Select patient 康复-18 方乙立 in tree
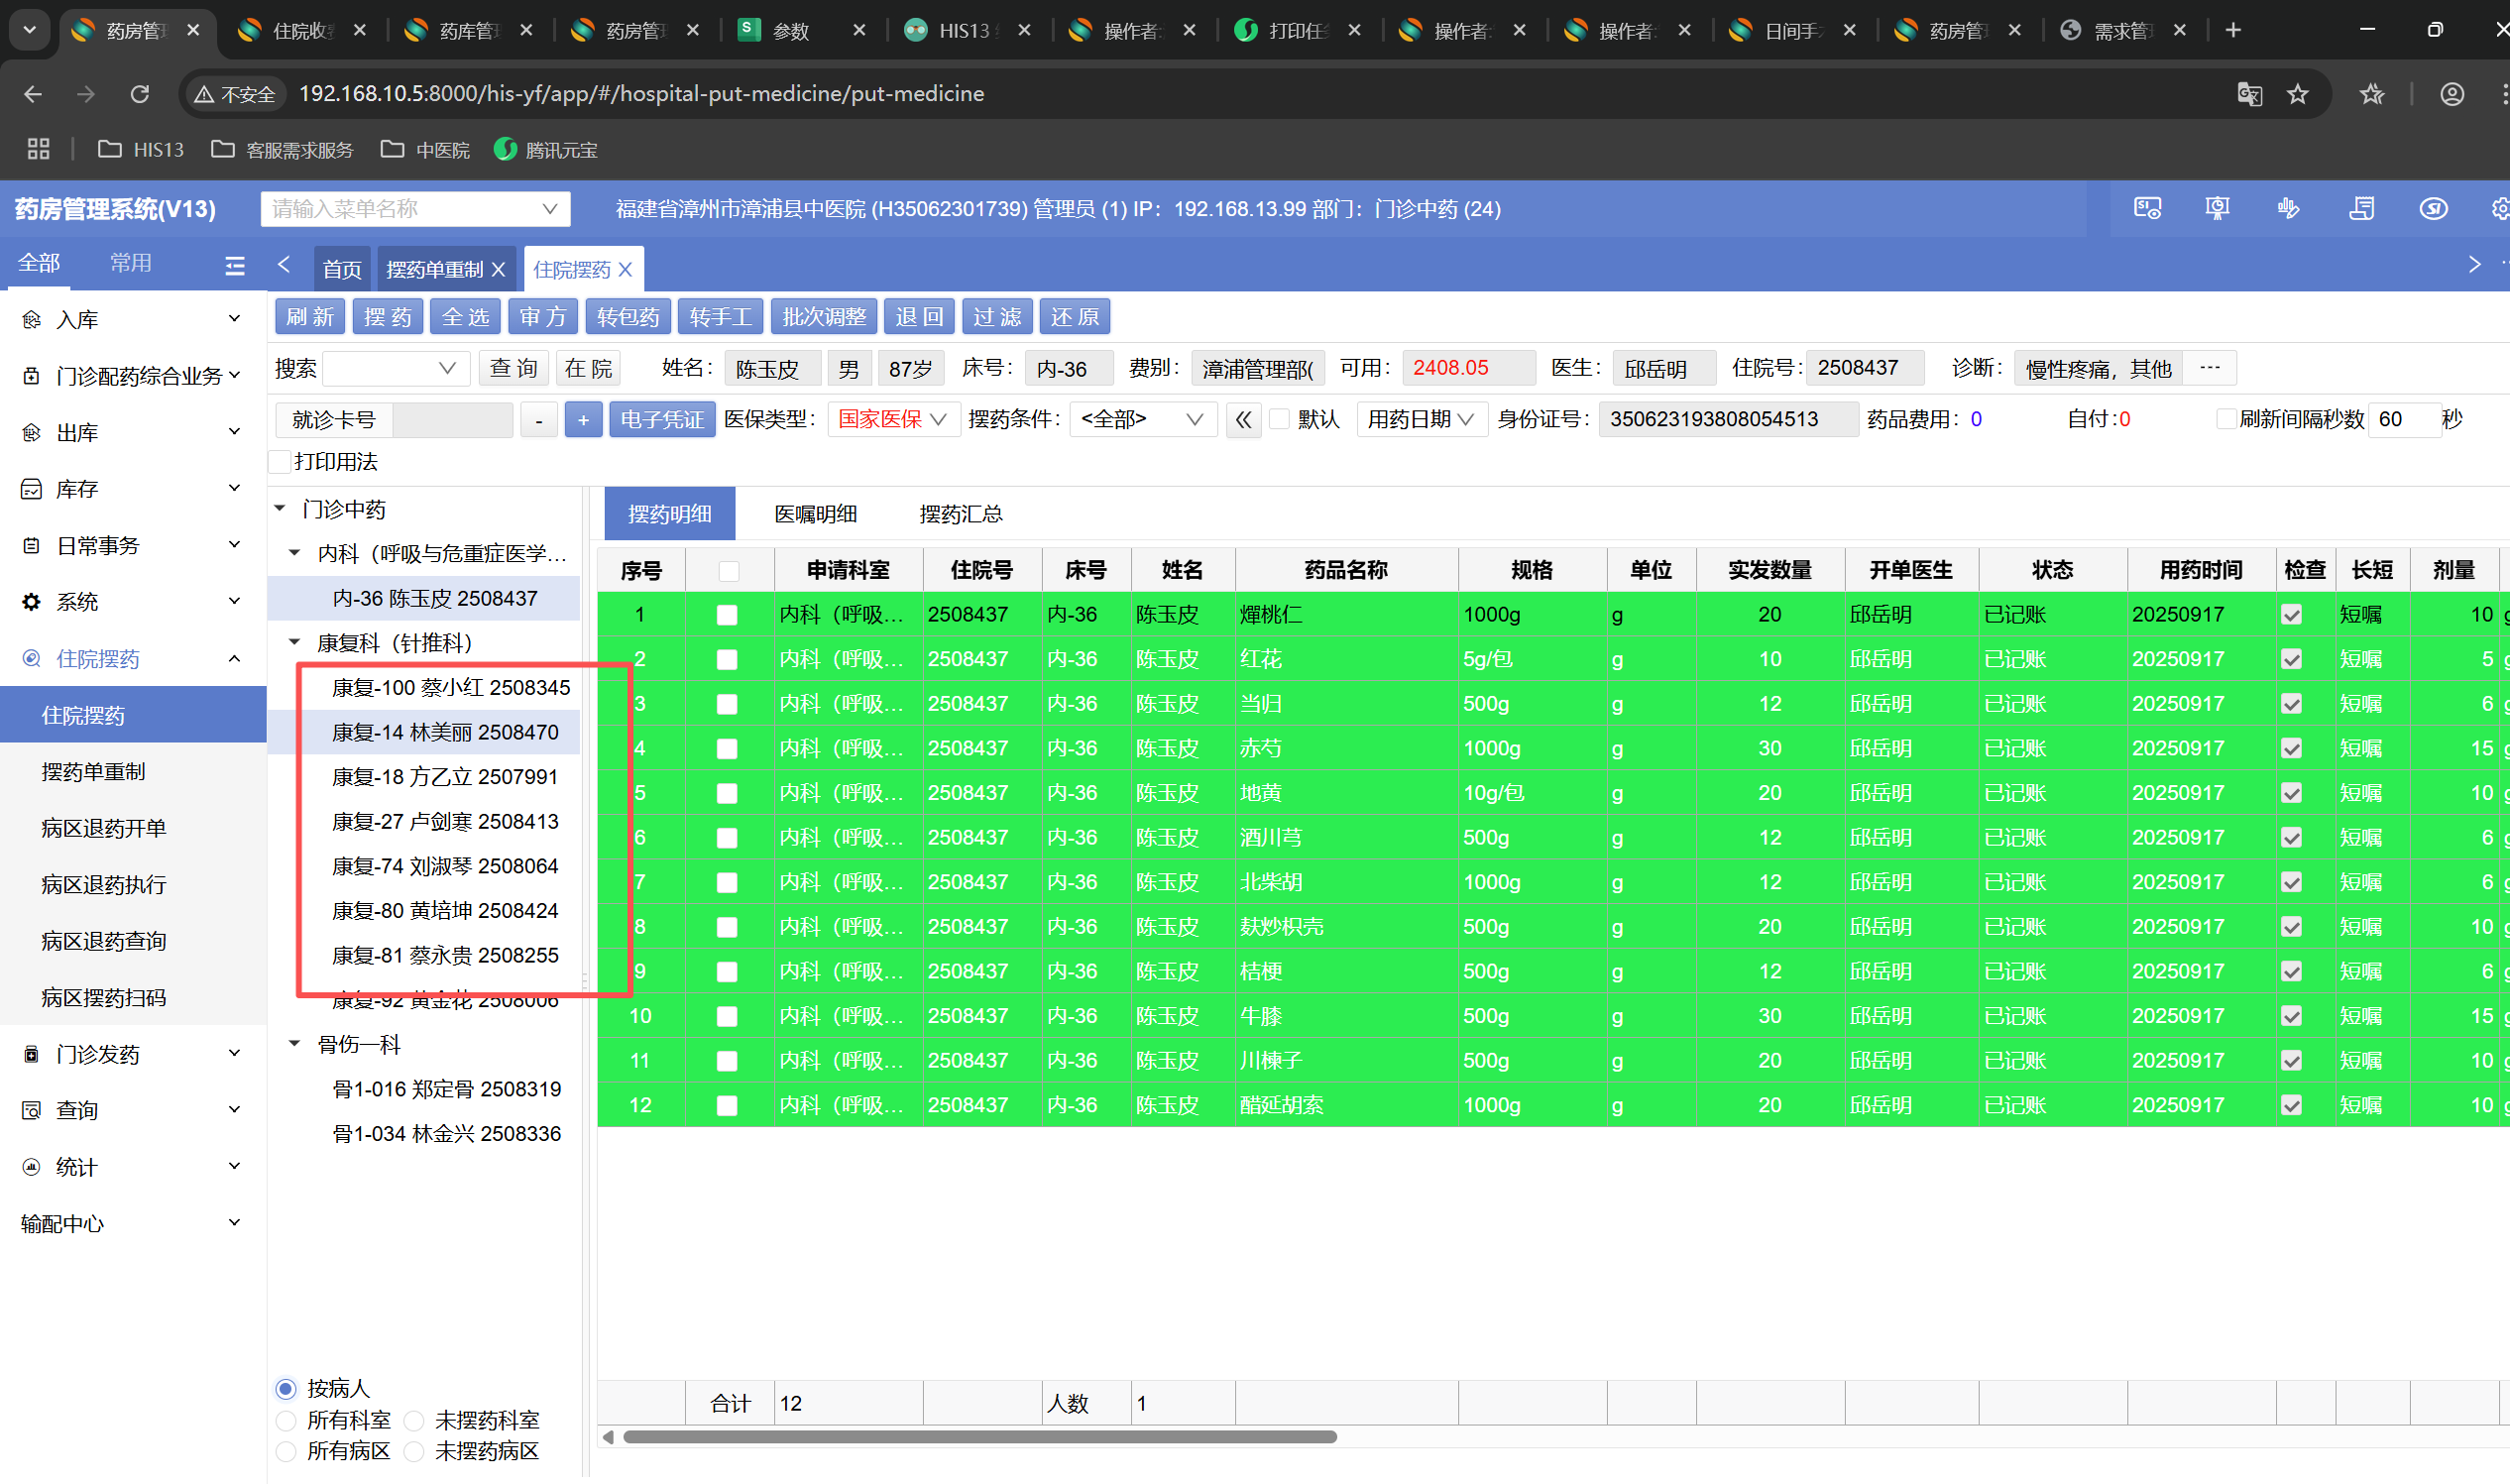2510x1484 pixels. tap(444, 777)
